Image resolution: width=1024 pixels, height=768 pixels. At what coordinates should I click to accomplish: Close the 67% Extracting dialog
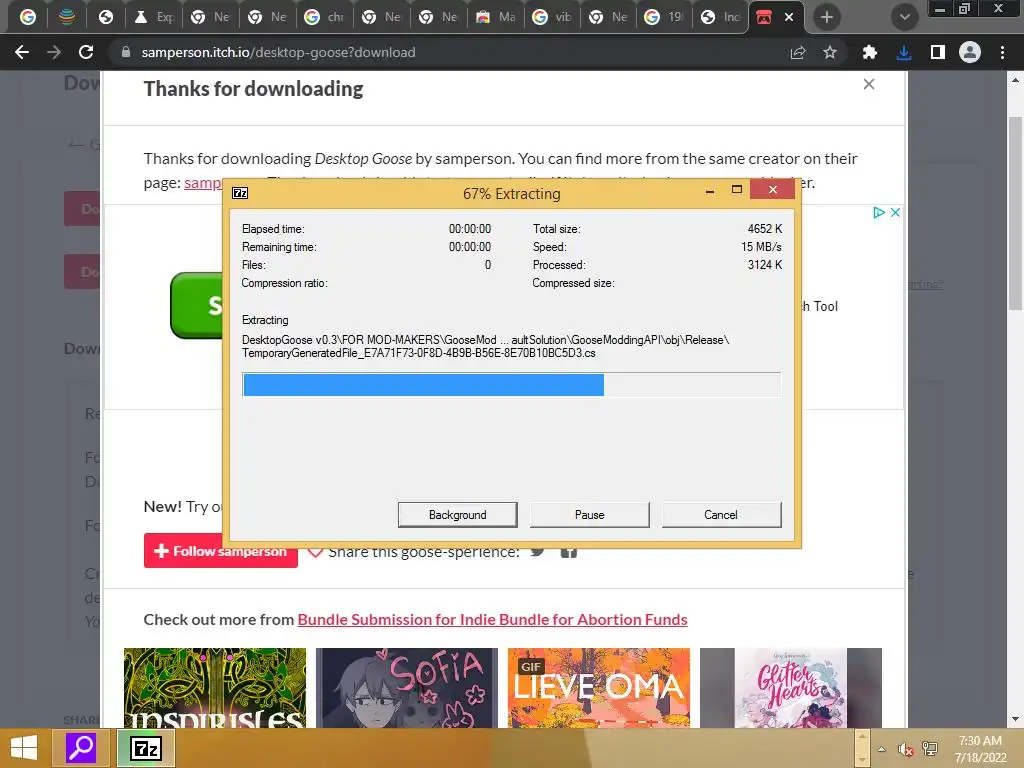773,189
